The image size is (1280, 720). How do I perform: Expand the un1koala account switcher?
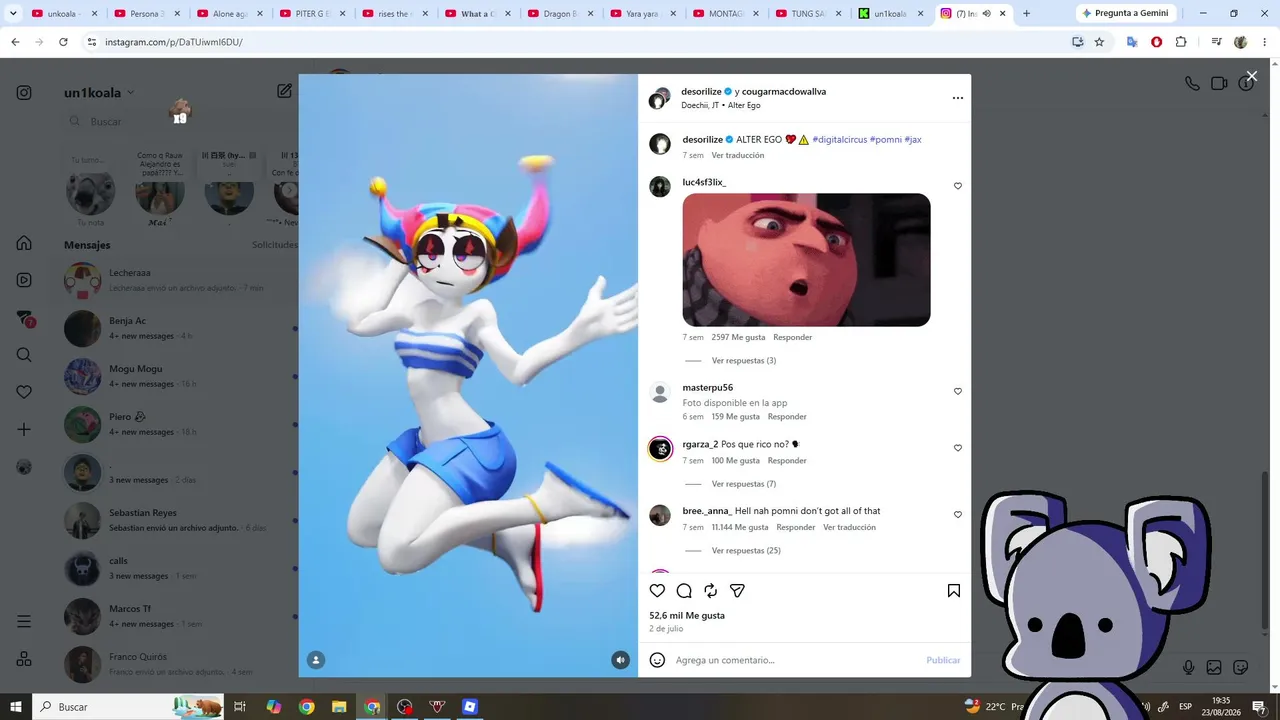point(100,93)
